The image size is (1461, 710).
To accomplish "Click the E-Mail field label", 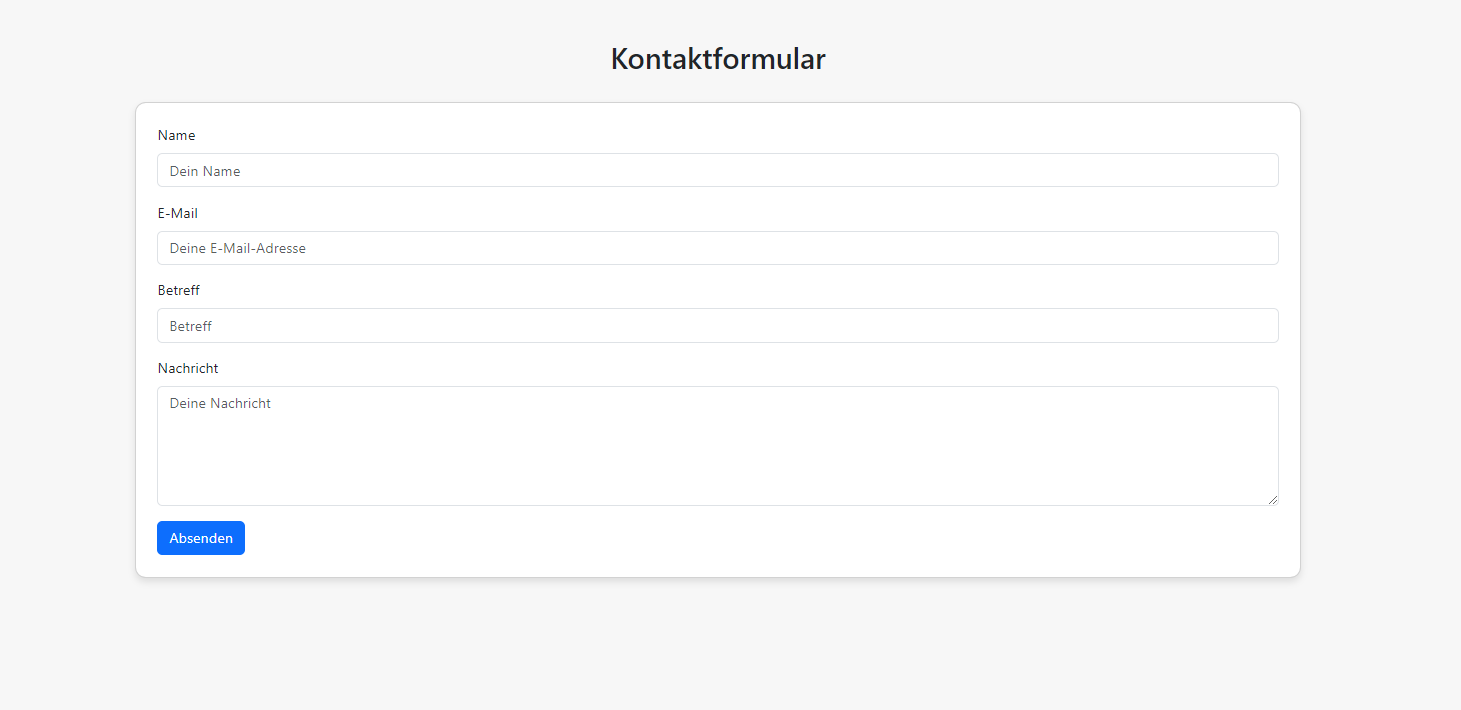I will (x=177, y=213).
